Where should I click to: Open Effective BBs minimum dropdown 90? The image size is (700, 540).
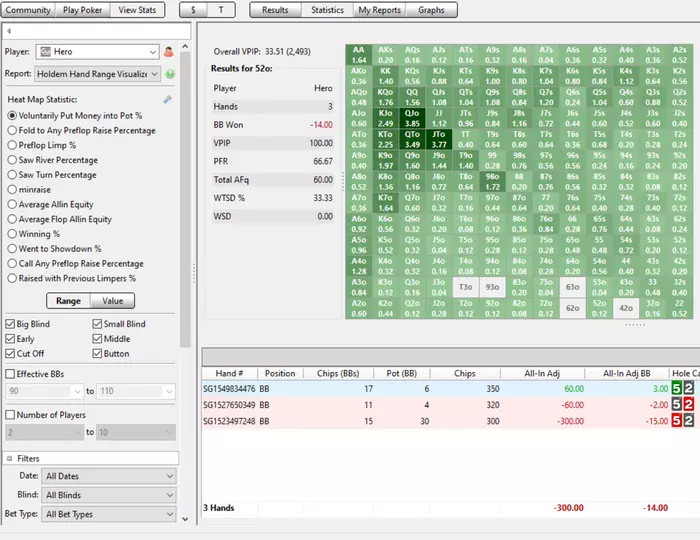pyautogui.click(x=44, y=391)
